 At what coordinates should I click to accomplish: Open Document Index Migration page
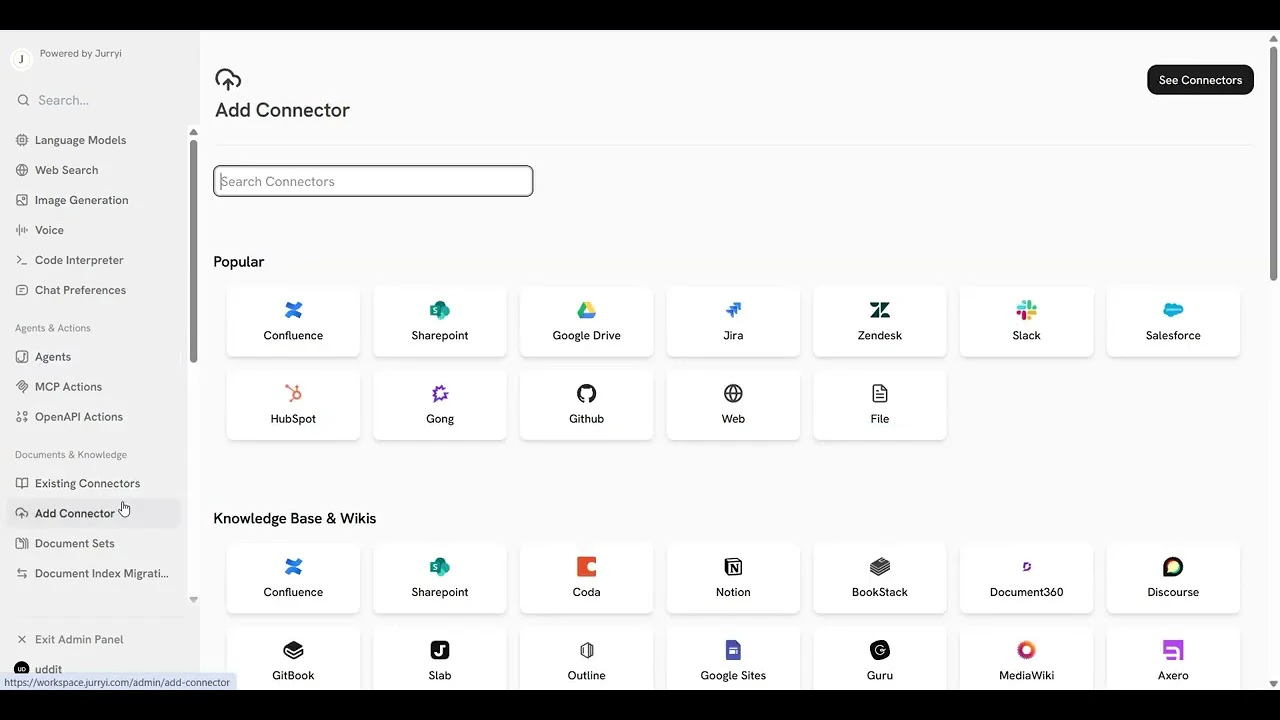pyautogui.click(x=93, y=573)
